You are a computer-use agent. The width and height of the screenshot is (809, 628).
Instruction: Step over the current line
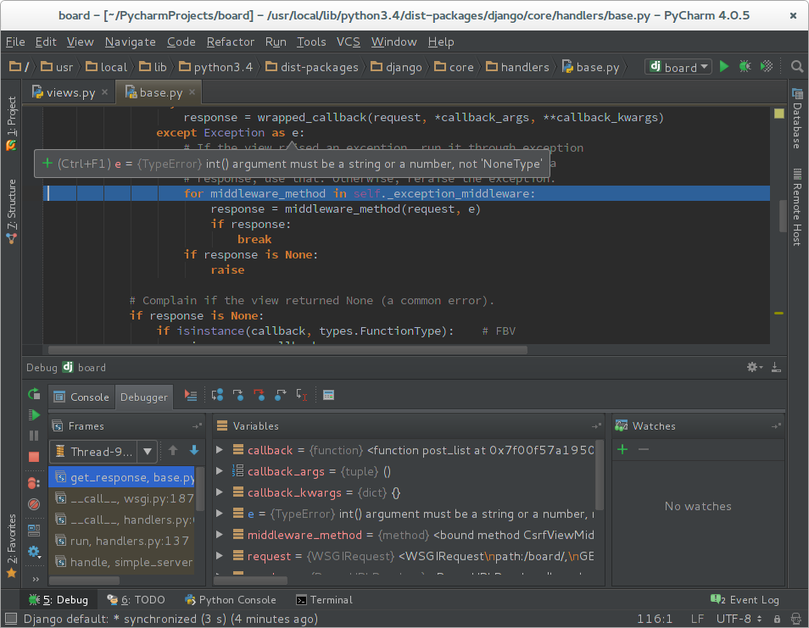point(217,396)
